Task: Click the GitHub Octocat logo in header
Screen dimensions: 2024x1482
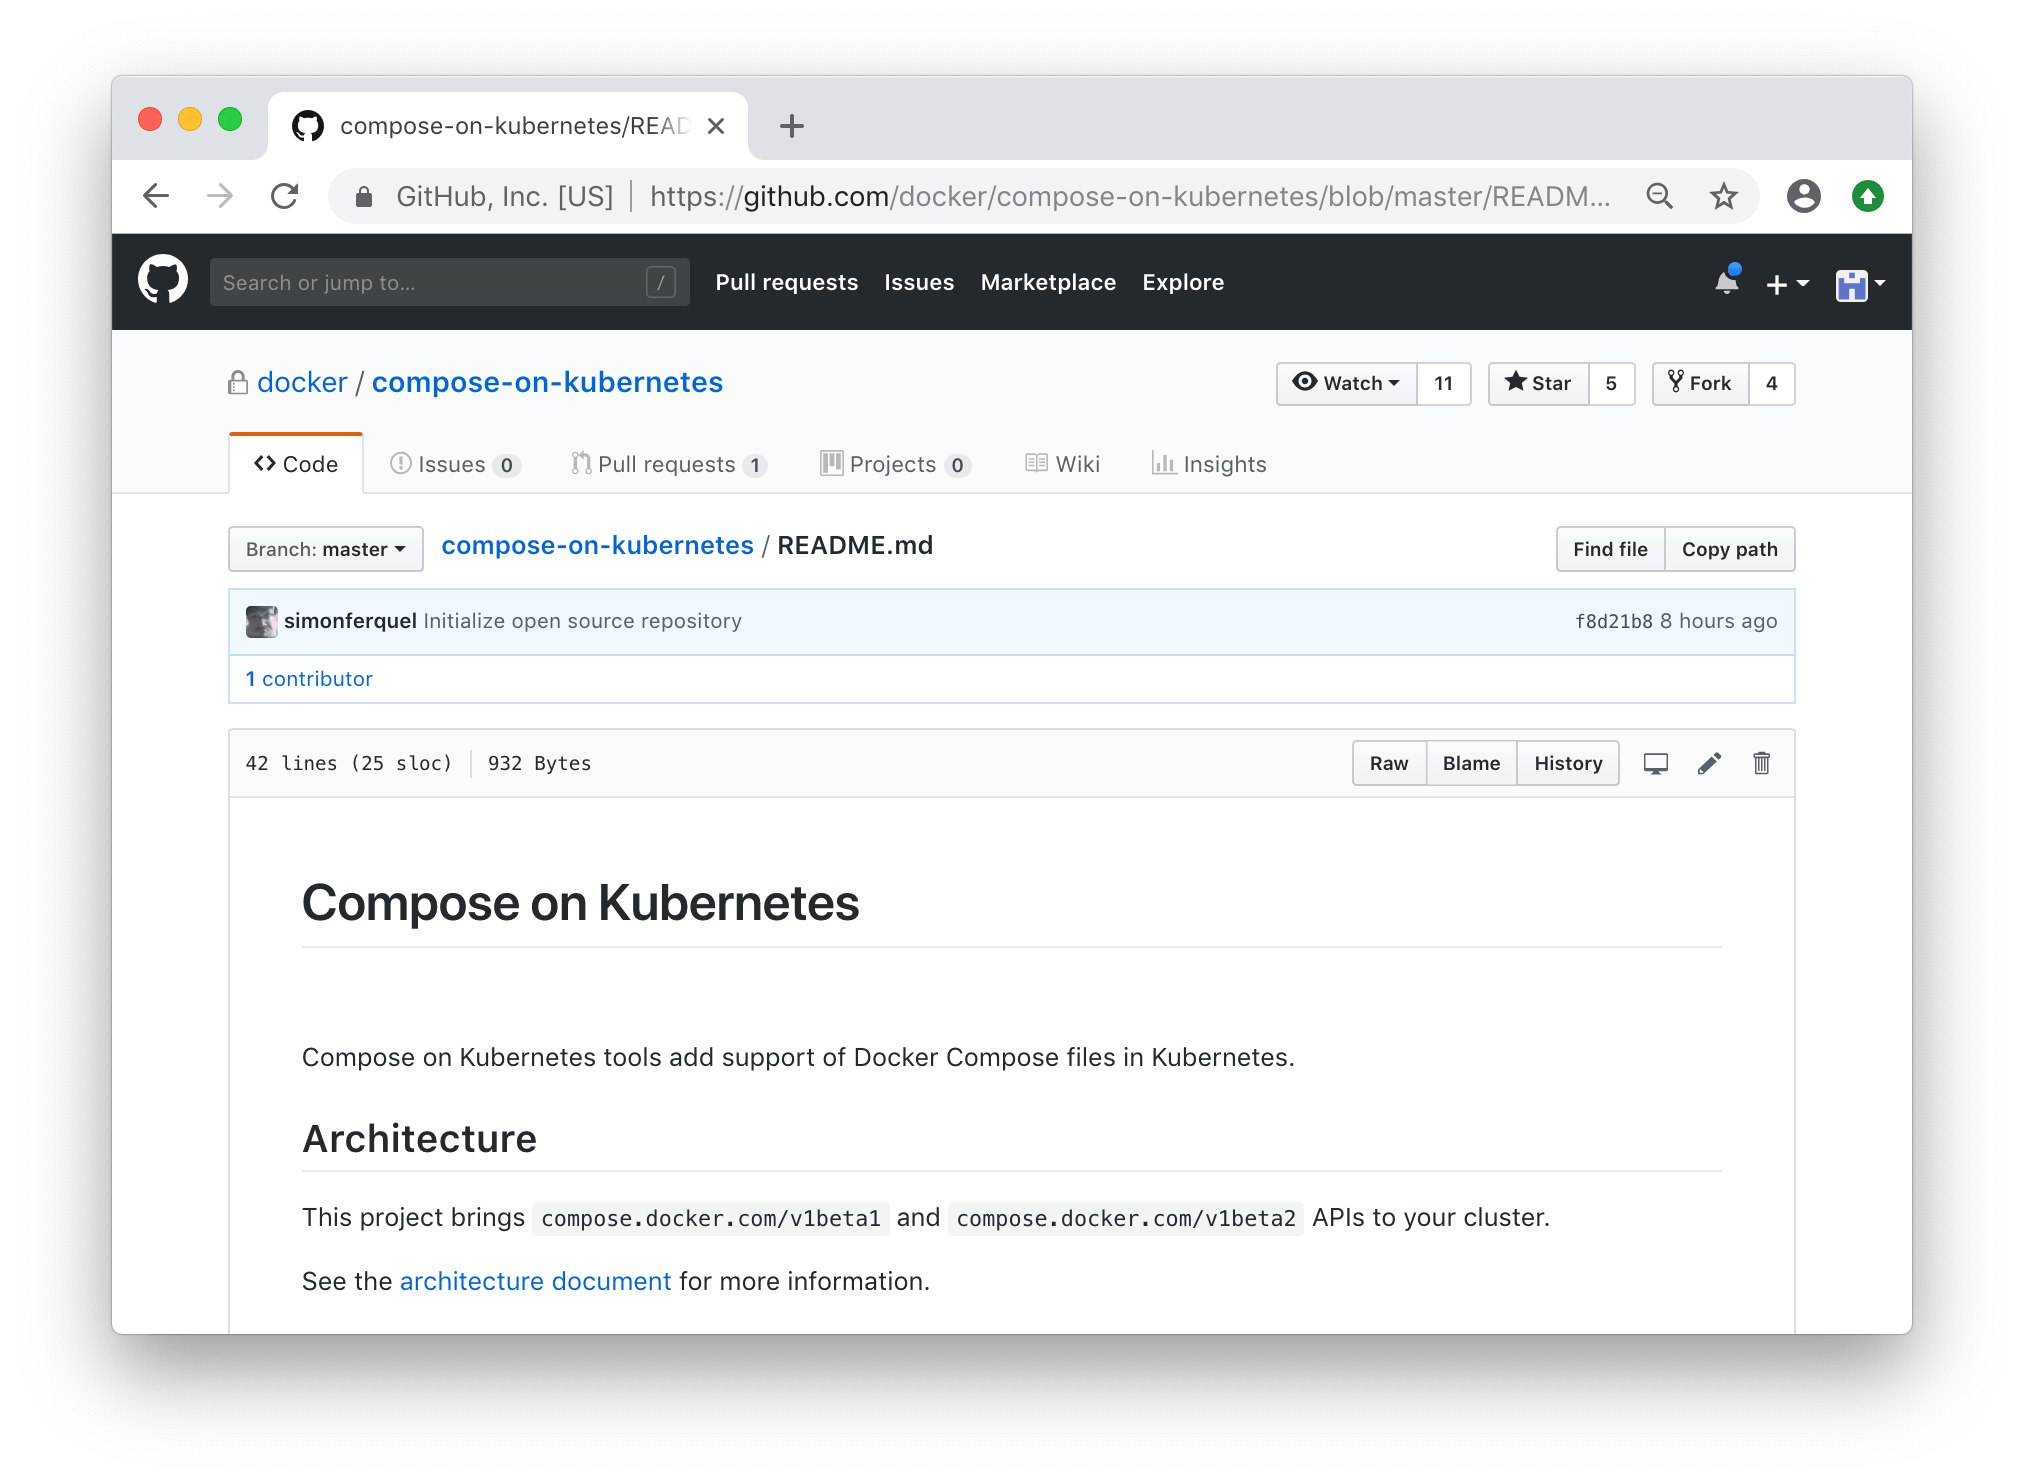Action: click(163, 281)
